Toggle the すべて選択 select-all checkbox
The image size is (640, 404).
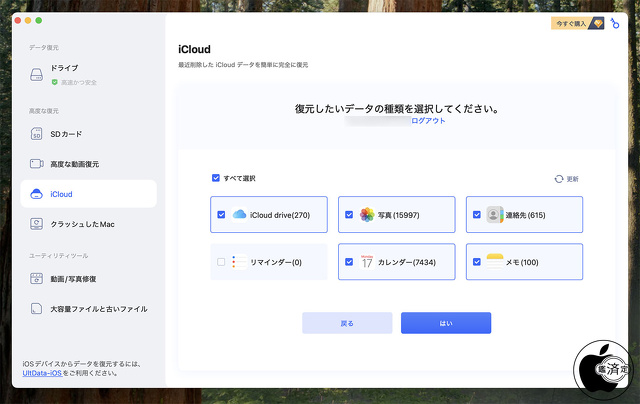[x=216, y=178]
